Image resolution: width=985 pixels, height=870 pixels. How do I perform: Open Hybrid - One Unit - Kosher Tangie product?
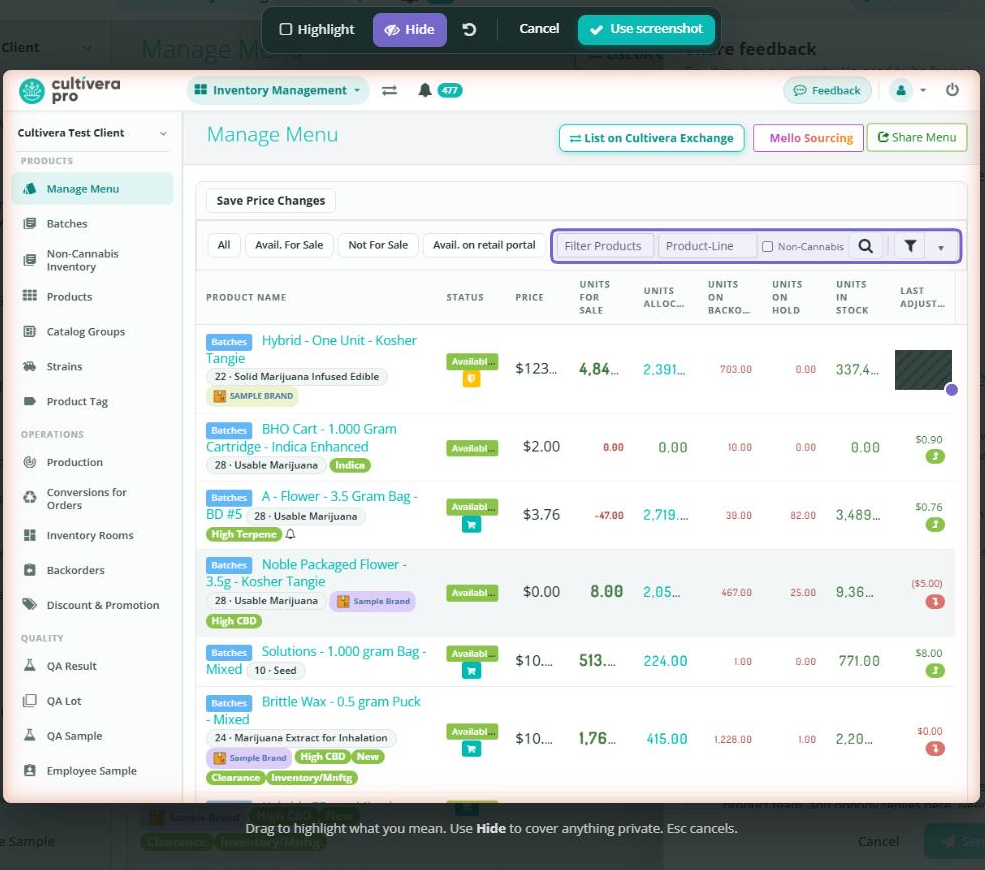[x=339, y=340]
